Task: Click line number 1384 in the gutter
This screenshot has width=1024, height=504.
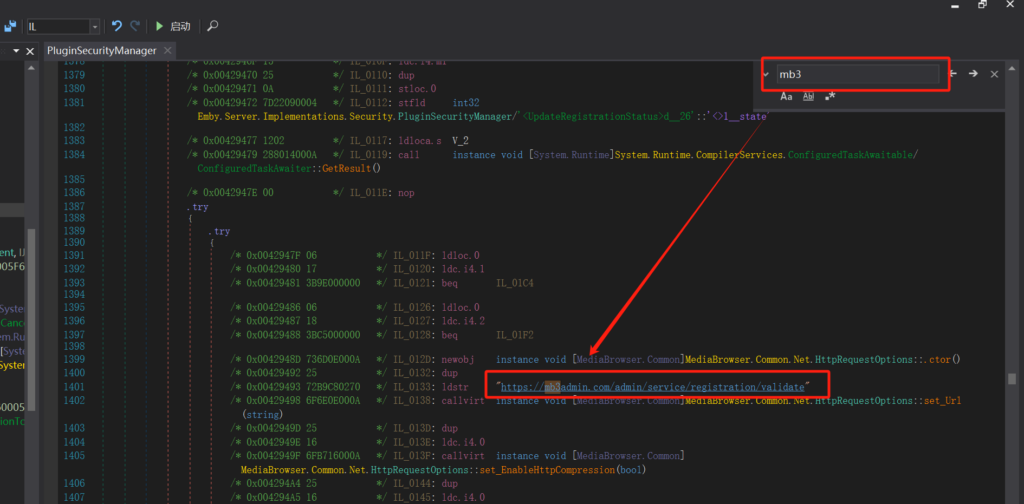Action: pyautogui.click(x=74, y=155)
